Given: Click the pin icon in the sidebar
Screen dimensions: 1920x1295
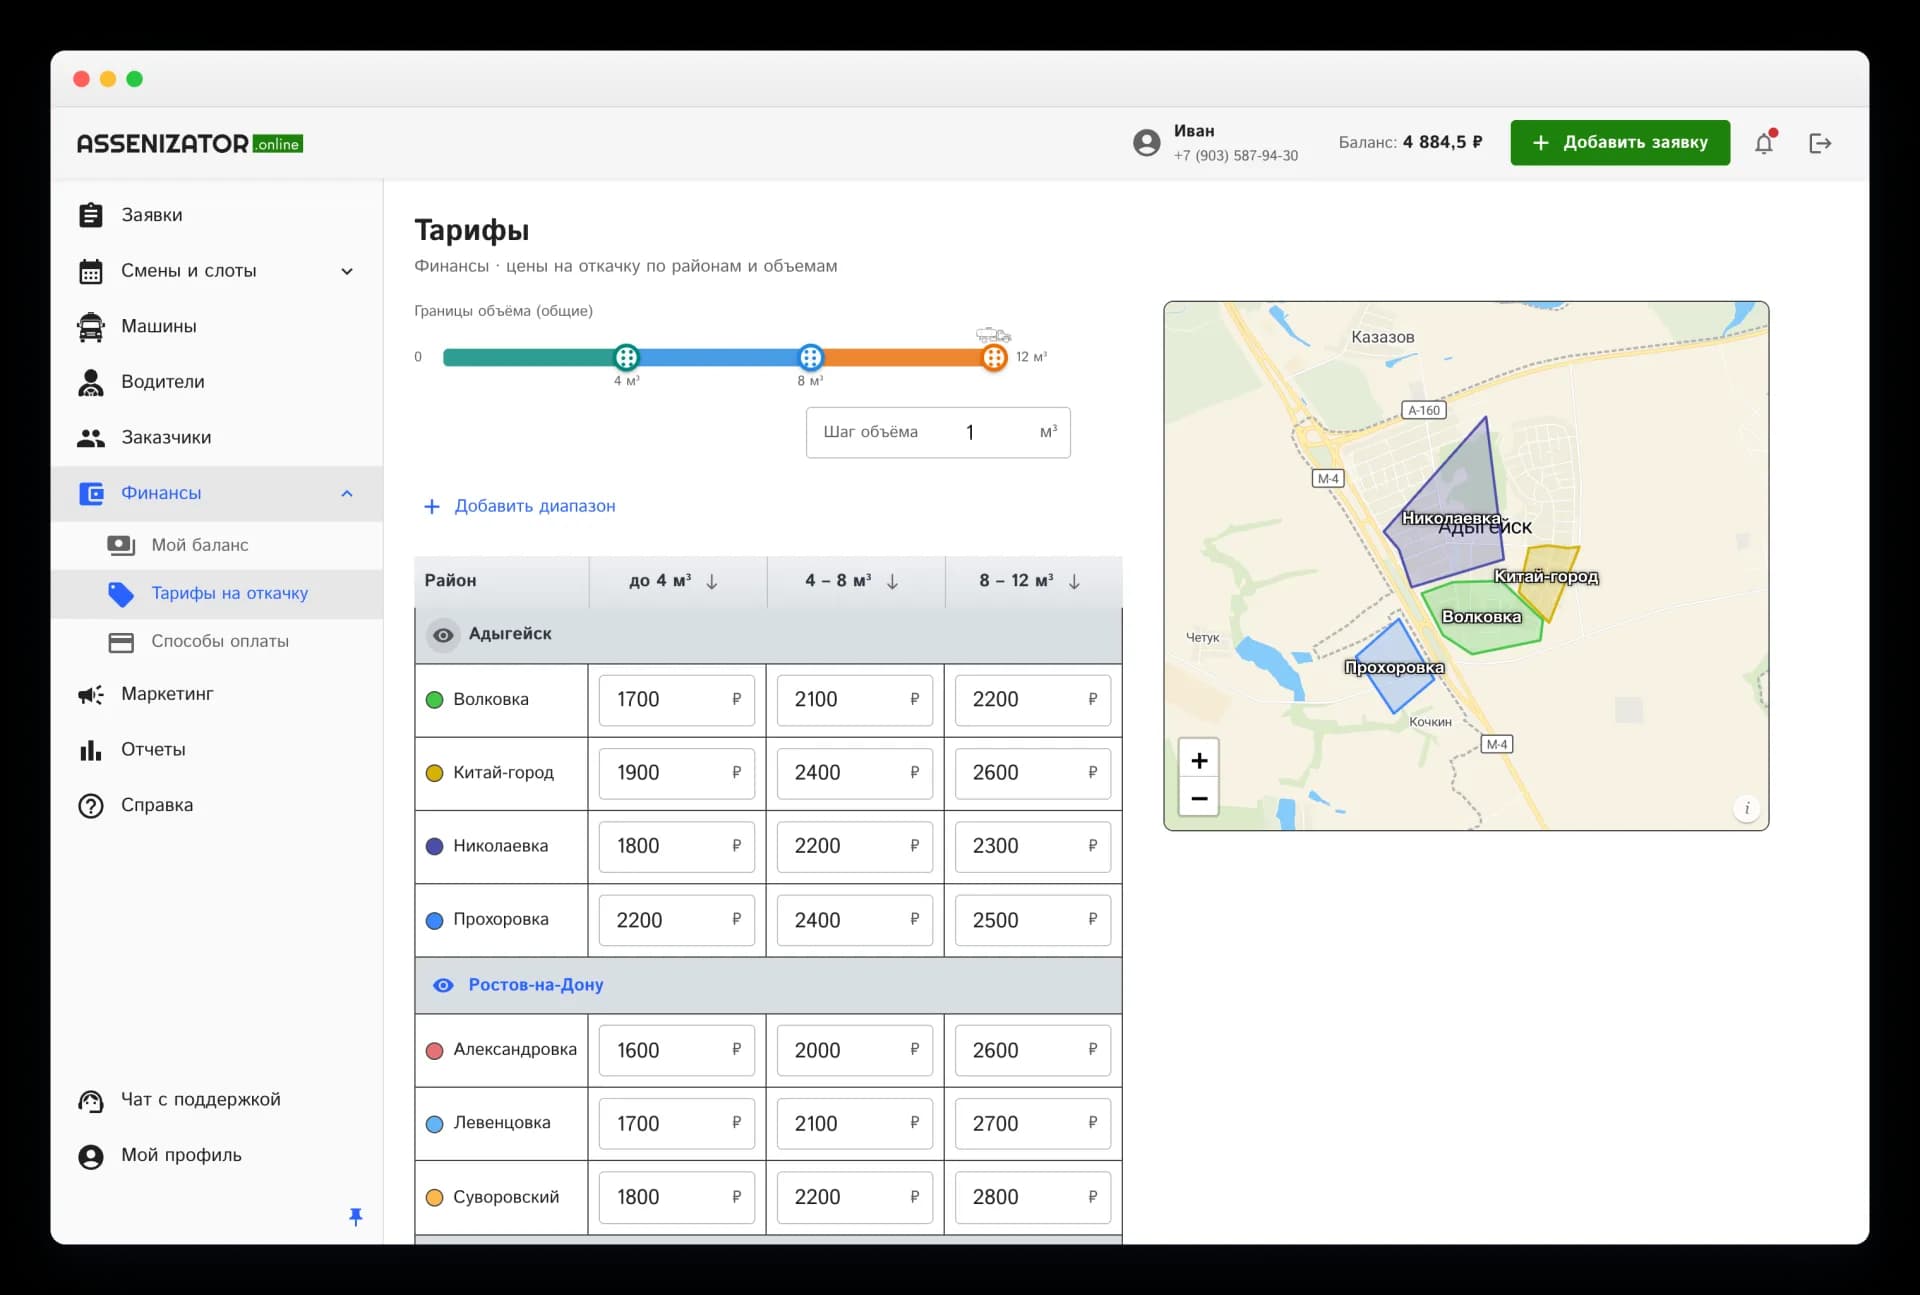Looking at the screenshot, I should click(355, 1216).
